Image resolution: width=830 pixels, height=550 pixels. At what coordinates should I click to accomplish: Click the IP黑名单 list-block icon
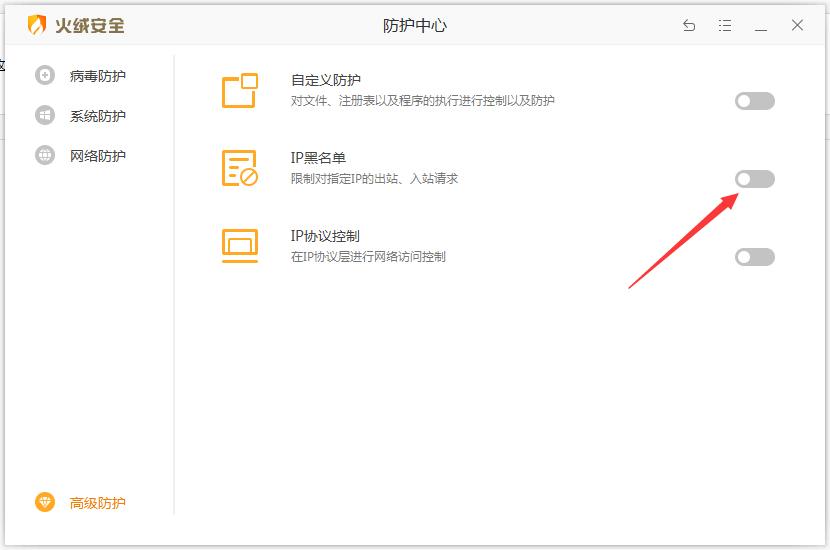tap(240, 168)
